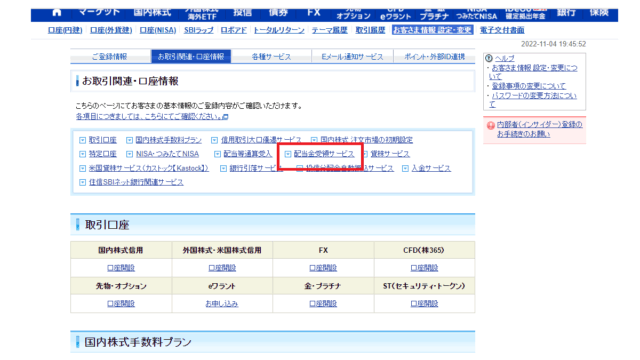Click the 2022-11-04 19:45:52 timestamp text

tap(553, 44)
